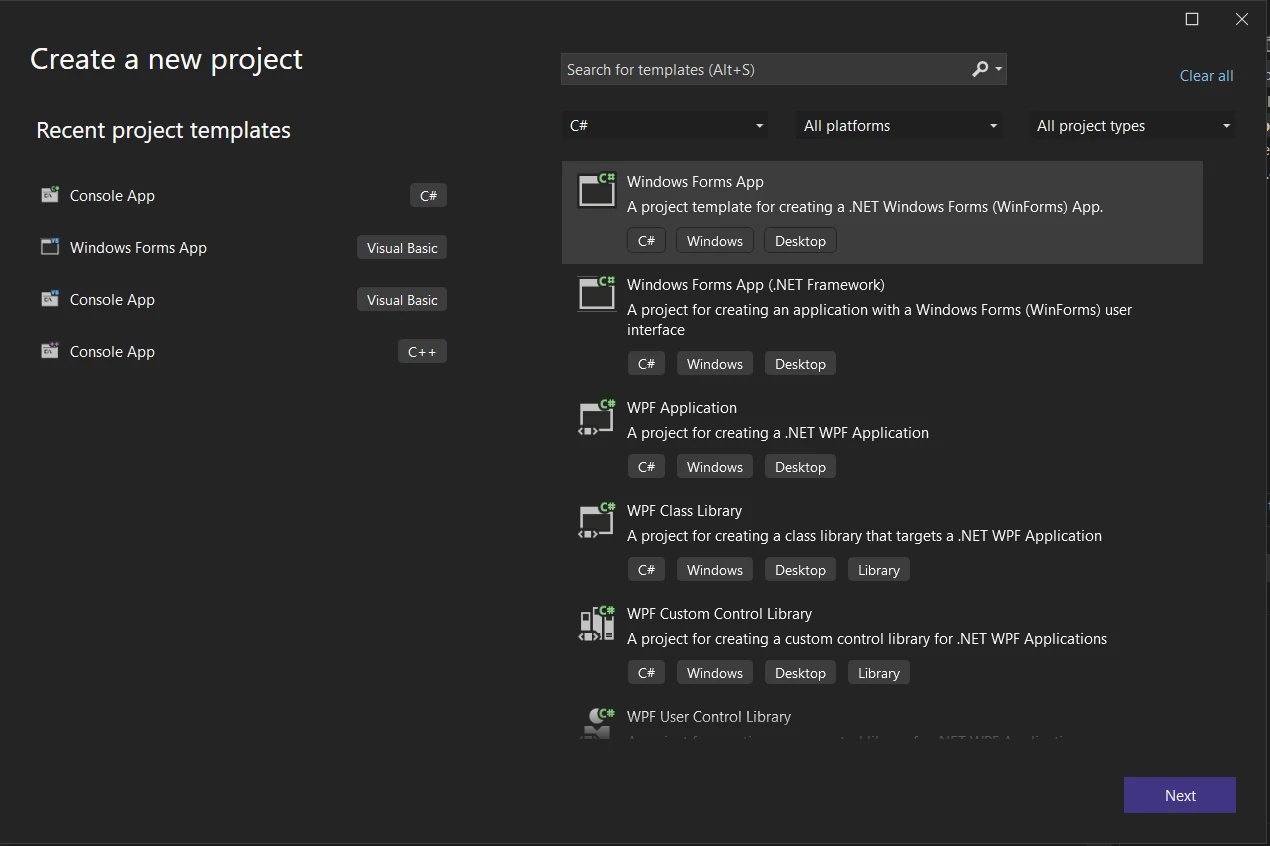Click the recent C# Console App icon
Viewport: 1270px width, 846px height.
click(x=50, y=195)
